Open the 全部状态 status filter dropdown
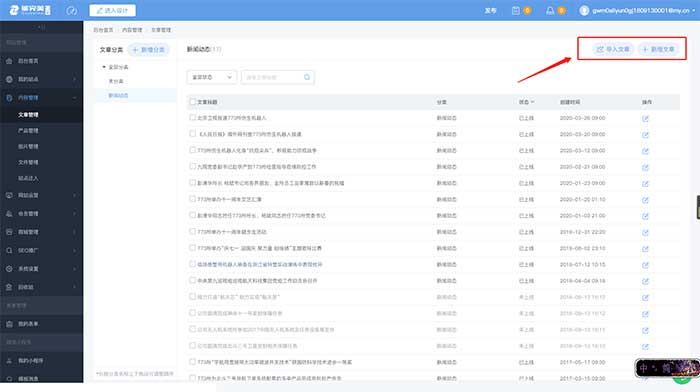Viewport: 700px width, 392px height. tap(212, 77)
